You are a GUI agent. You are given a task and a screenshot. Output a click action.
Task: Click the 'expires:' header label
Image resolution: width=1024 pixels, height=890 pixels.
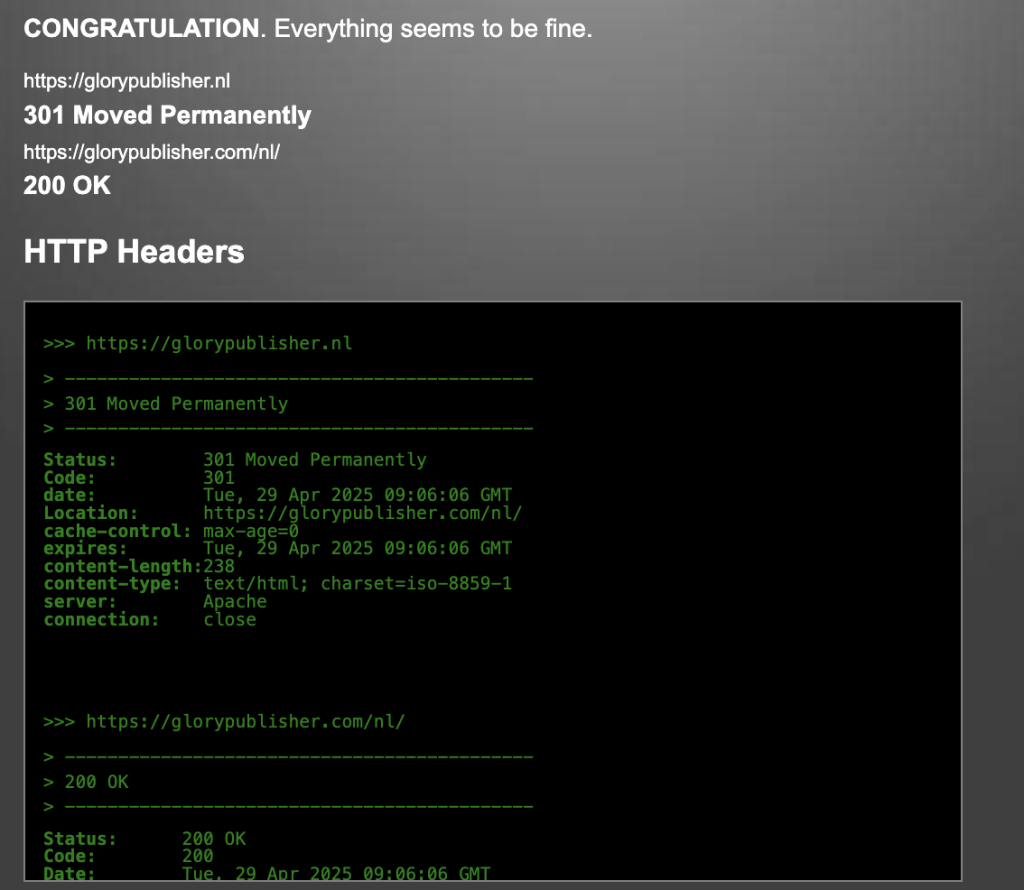pos(86,548)
